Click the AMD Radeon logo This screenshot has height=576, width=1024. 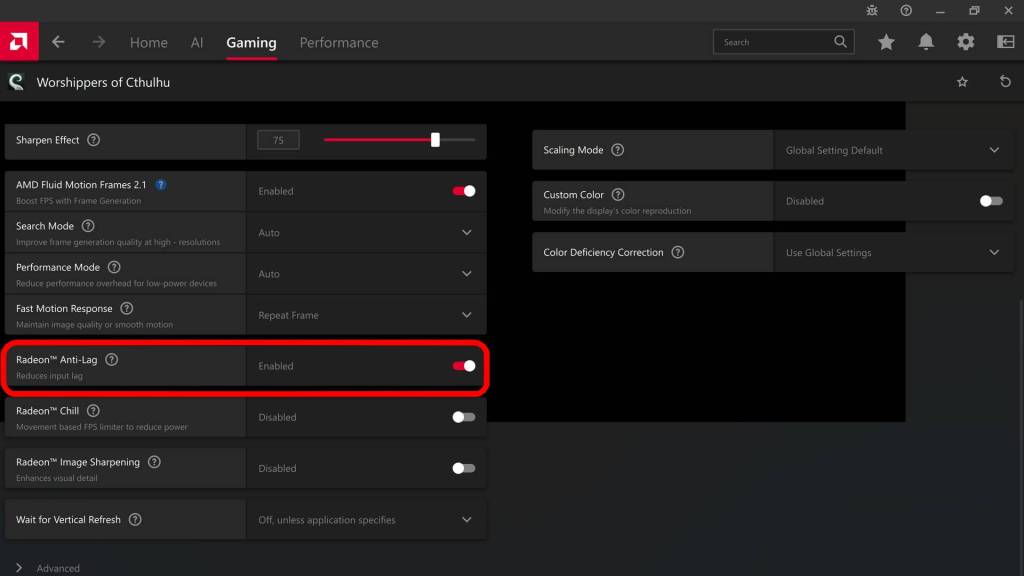(18, 41)
